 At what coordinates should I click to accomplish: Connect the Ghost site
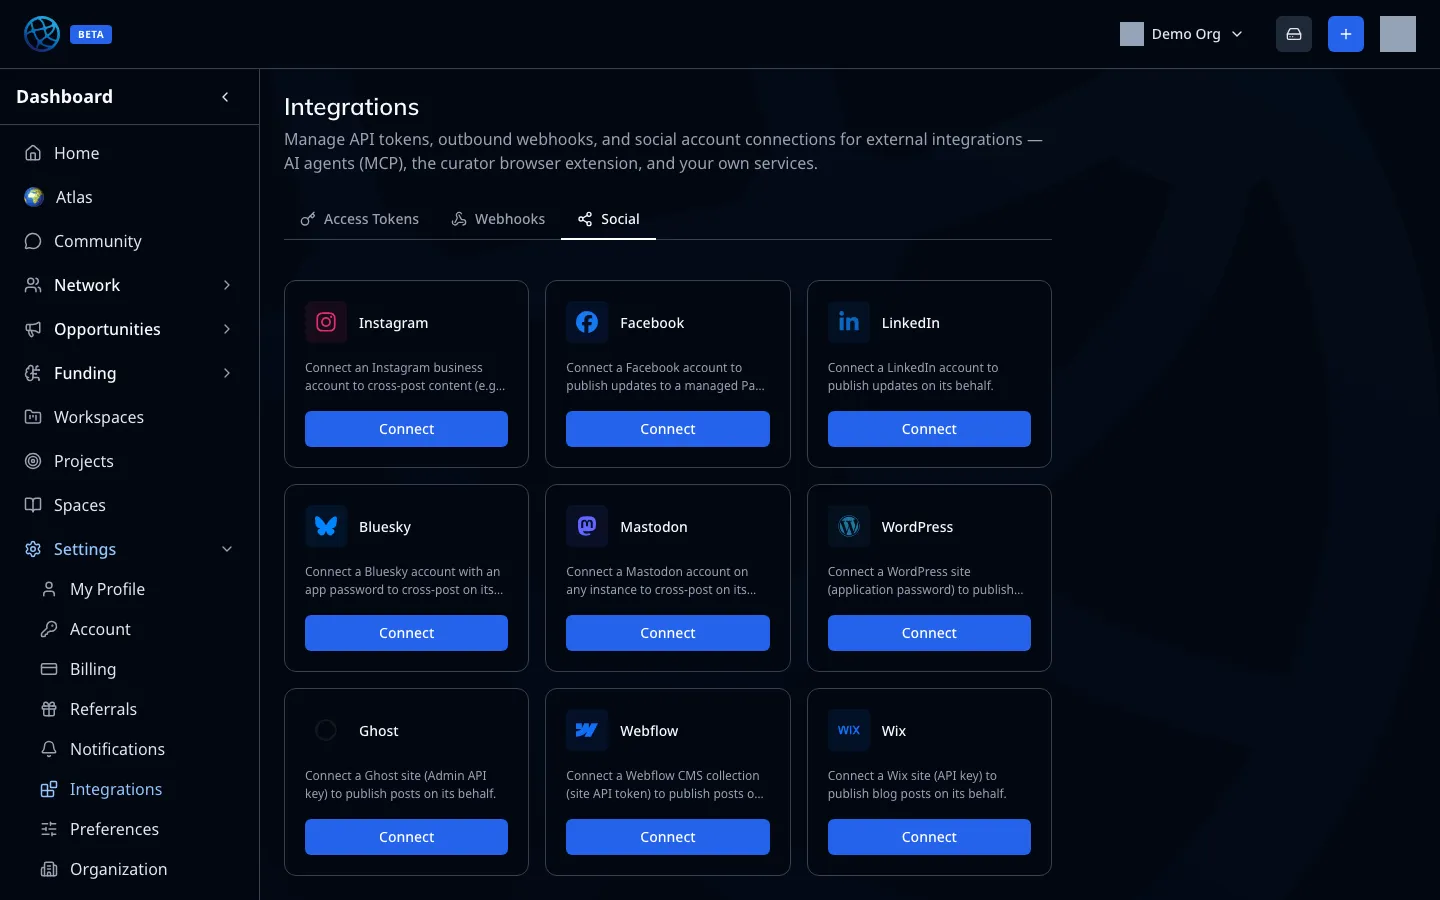point(406,837)
